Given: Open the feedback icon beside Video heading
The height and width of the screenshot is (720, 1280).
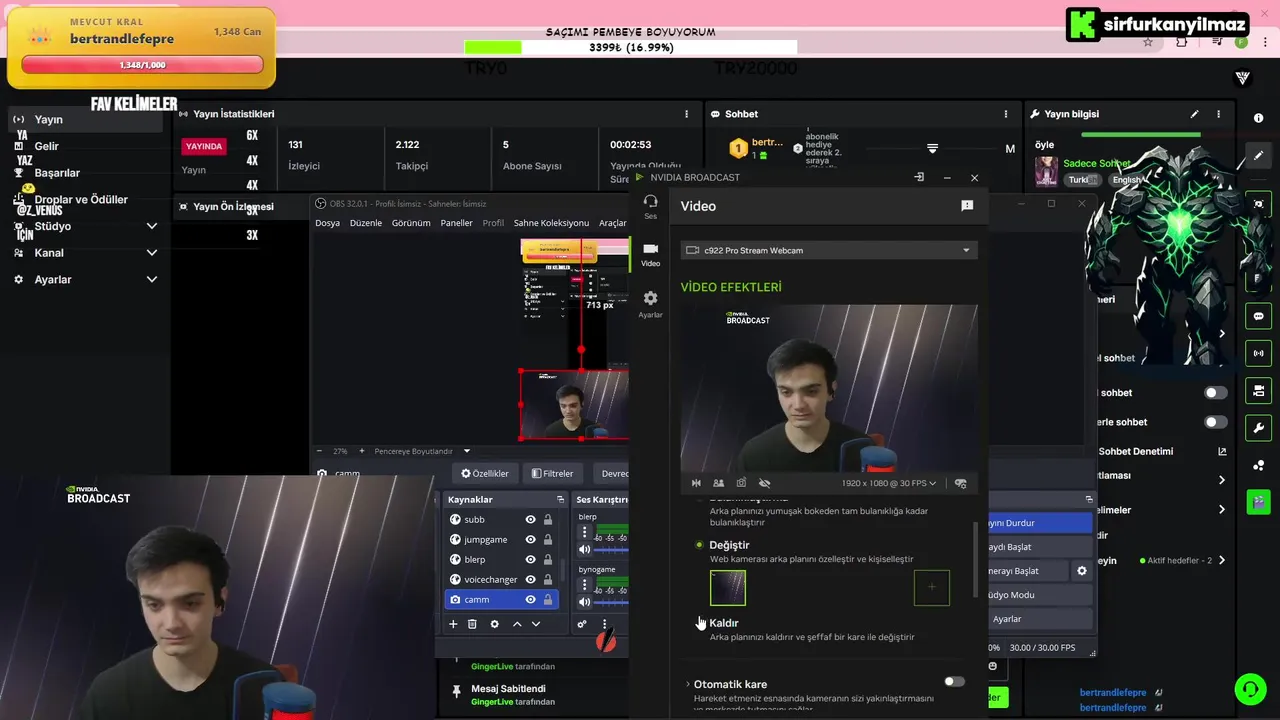Looking at the screenshot, I should tap(967, 205).
